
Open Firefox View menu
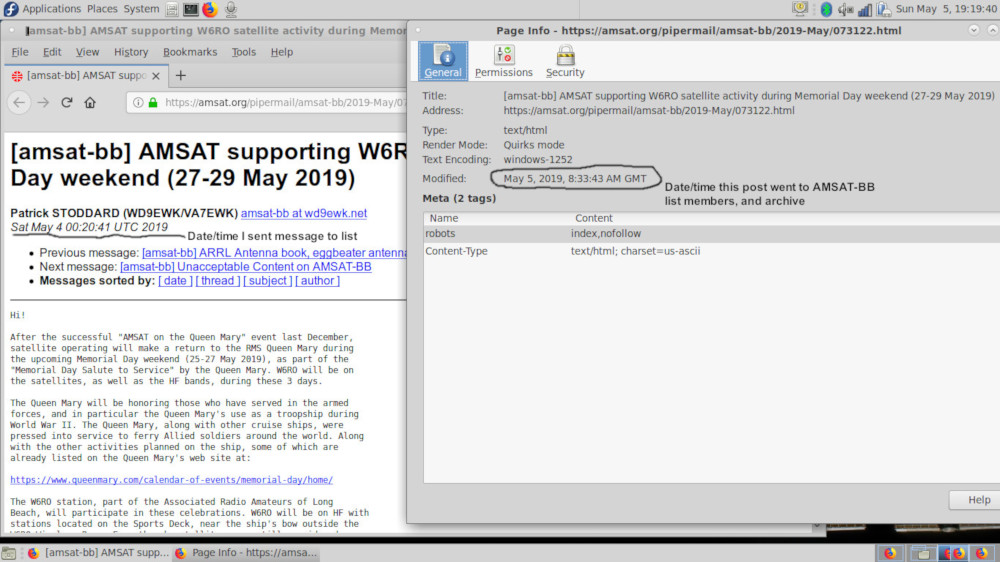tap(87, 52)
